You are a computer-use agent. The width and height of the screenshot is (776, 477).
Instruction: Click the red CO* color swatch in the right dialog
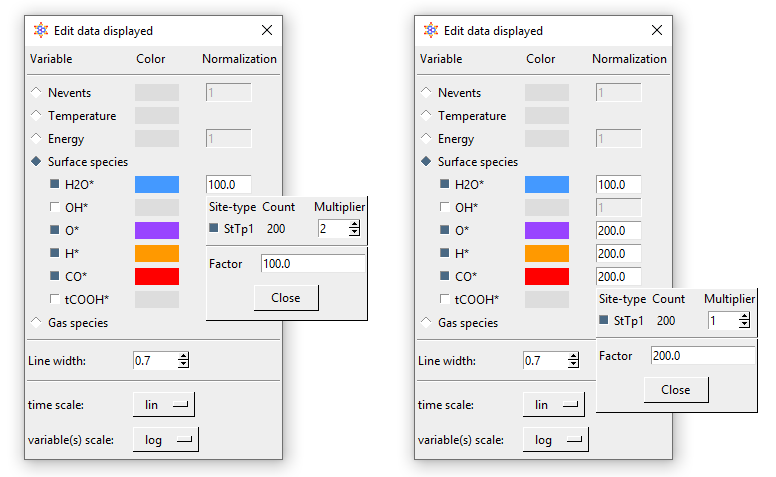point(546,276)
